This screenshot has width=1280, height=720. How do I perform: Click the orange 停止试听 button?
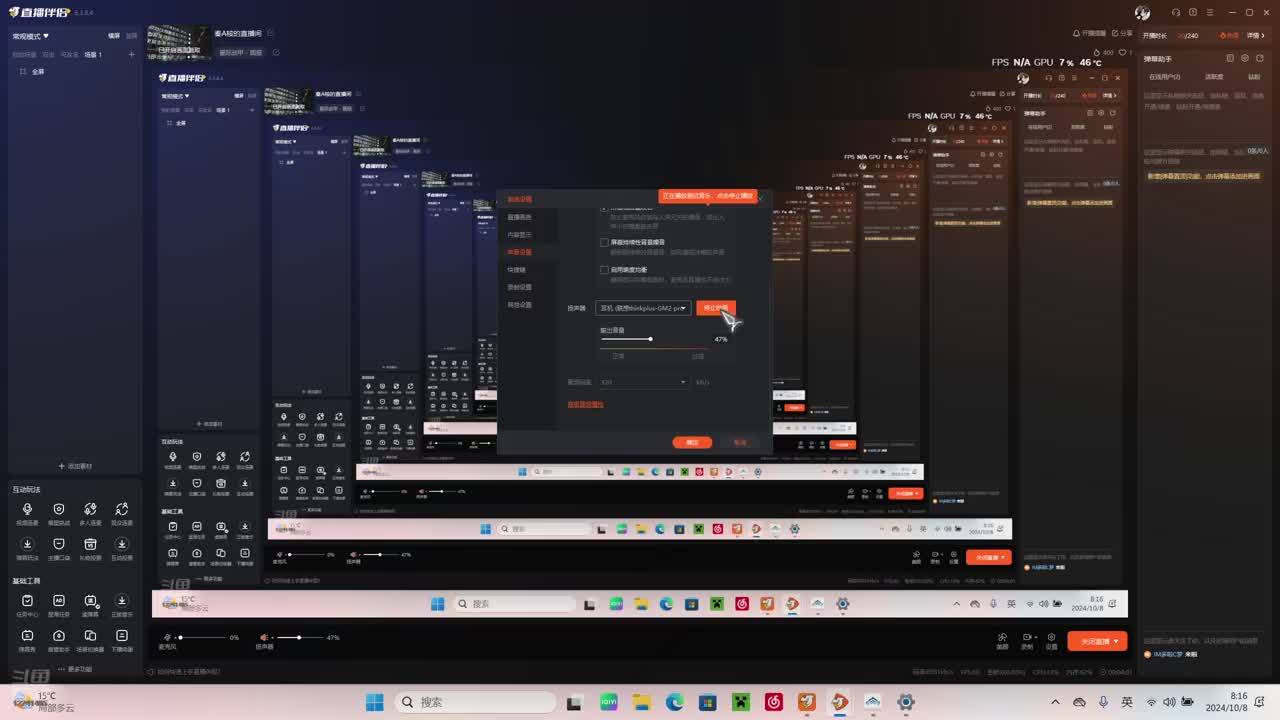715,308
